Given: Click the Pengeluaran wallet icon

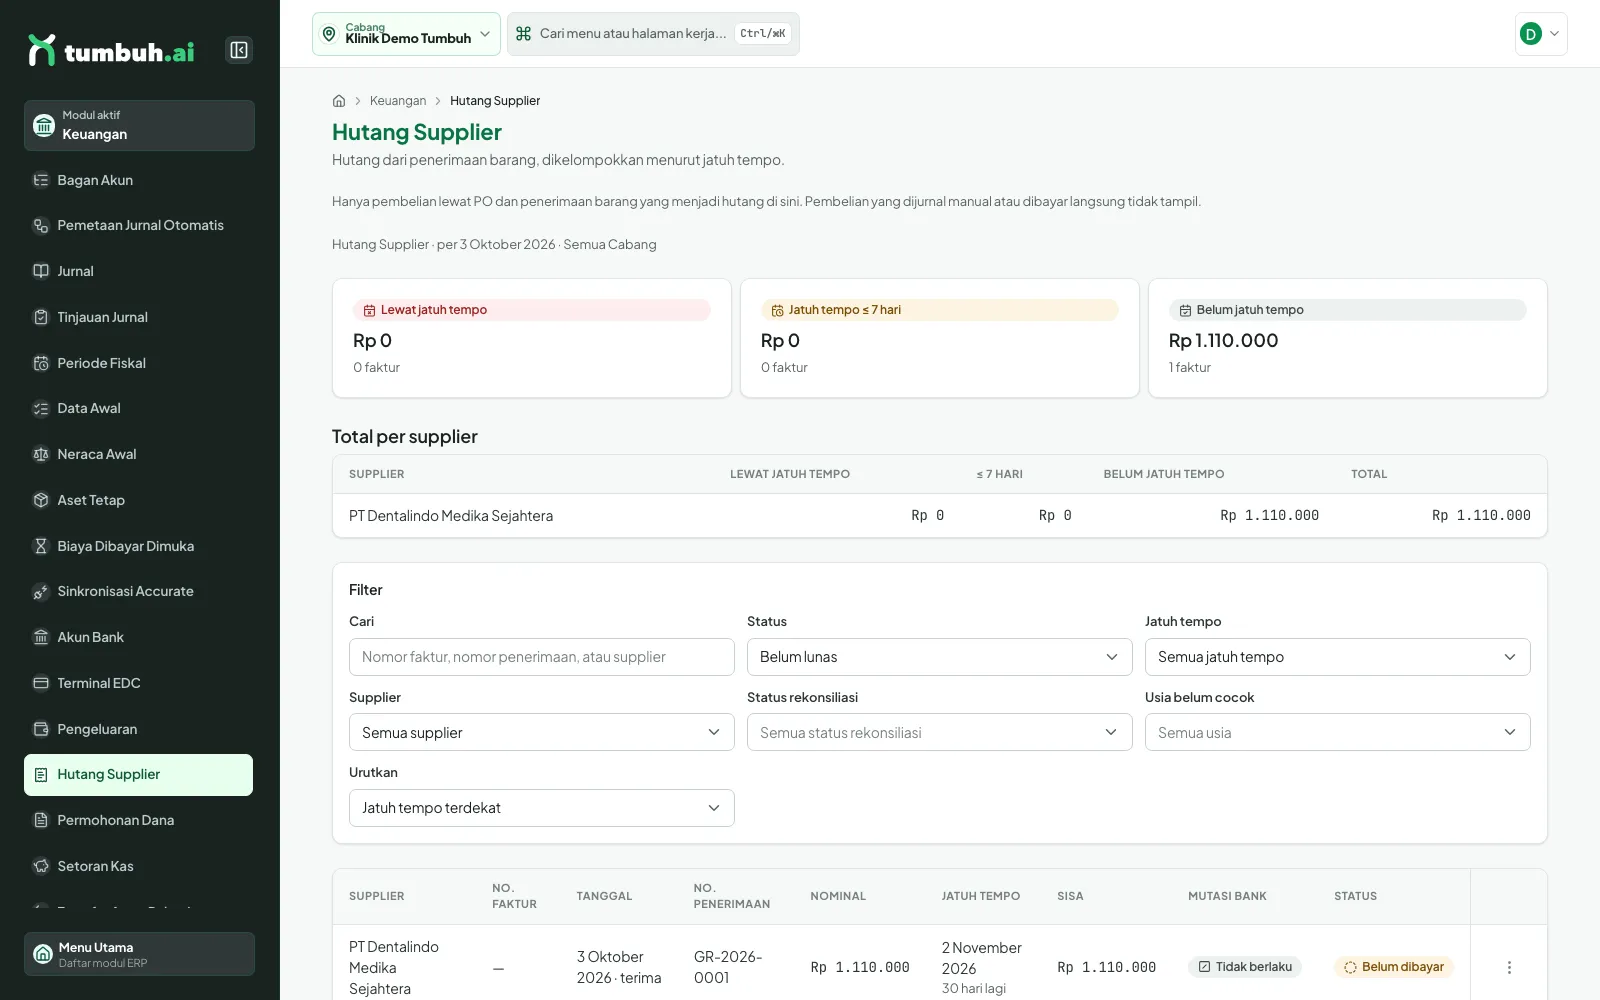Looking at the screenshot, I should [41, 729].
